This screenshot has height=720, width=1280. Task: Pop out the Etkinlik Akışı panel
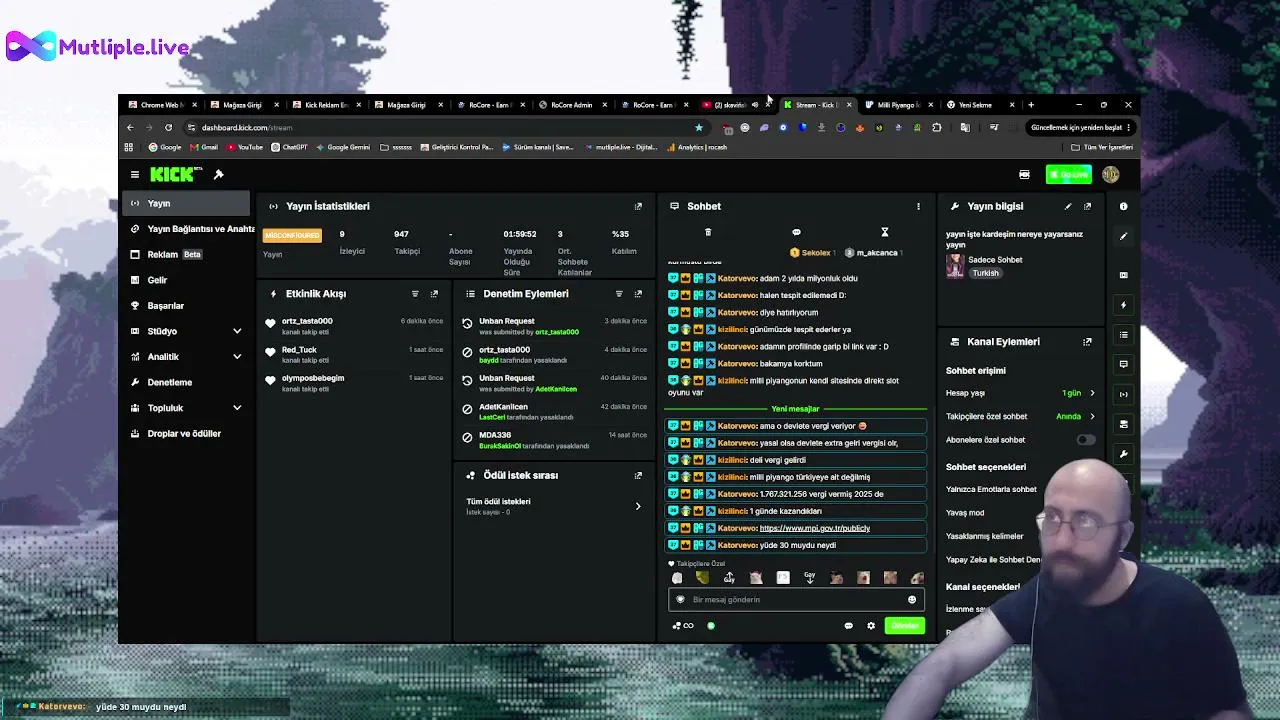434,294
